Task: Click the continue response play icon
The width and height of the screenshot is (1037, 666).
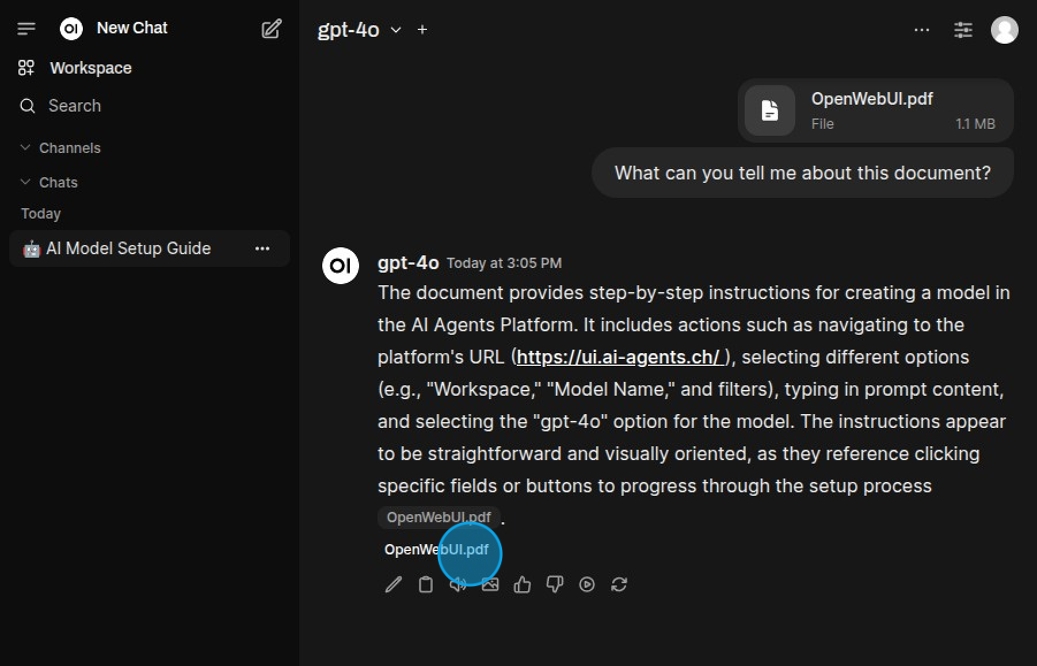Action: tap(587, 585)
